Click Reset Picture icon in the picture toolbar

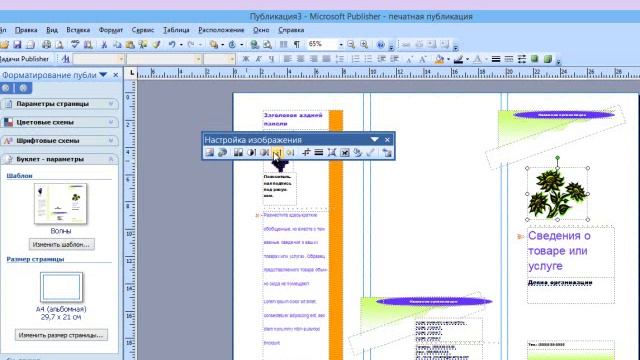point(387,152)
